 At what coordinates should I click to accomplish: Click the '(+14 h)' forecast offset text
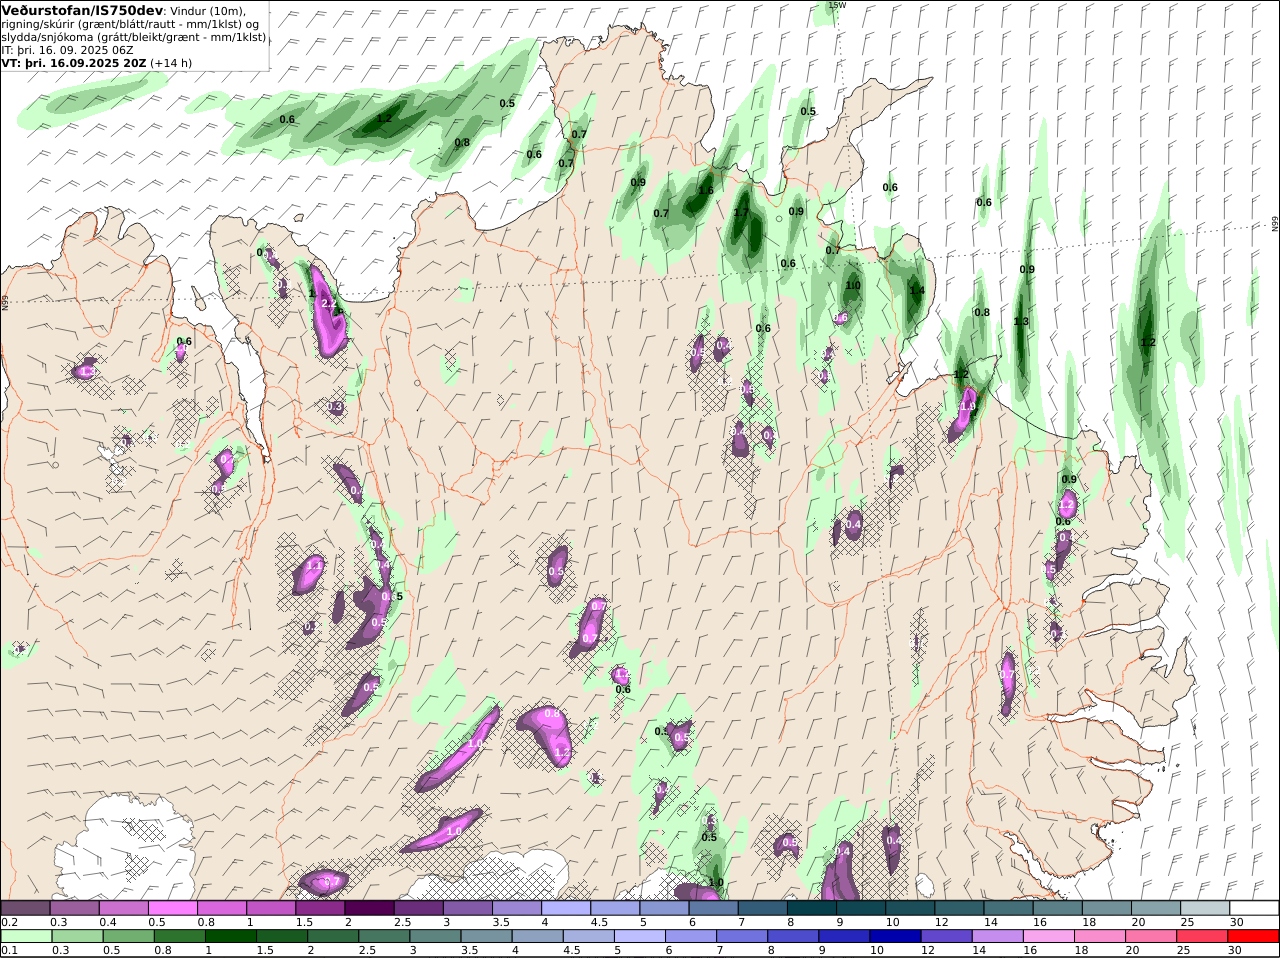tap(171, 63)
